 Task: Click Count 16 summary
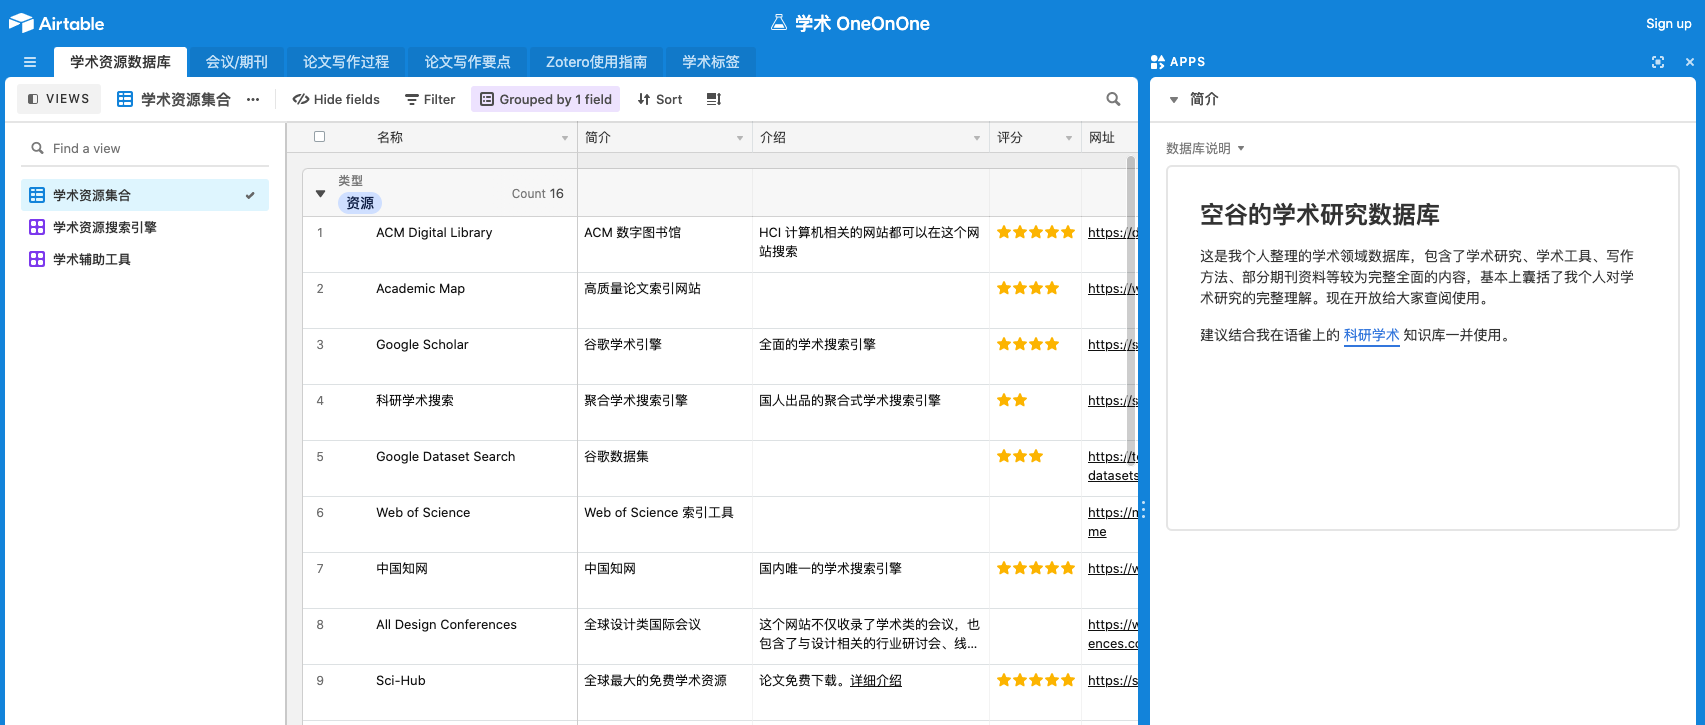[538, 194]
